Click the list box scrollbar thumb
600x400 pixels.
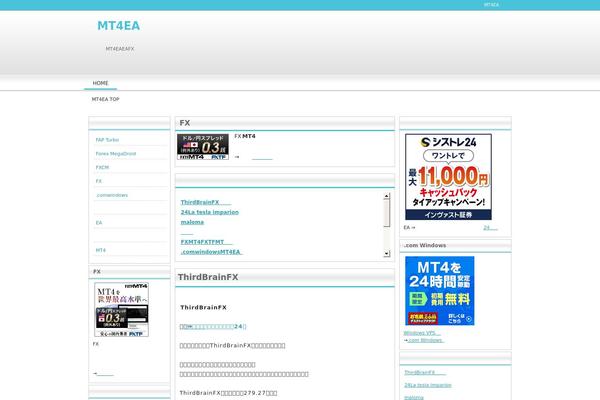[x=387, y=213]
